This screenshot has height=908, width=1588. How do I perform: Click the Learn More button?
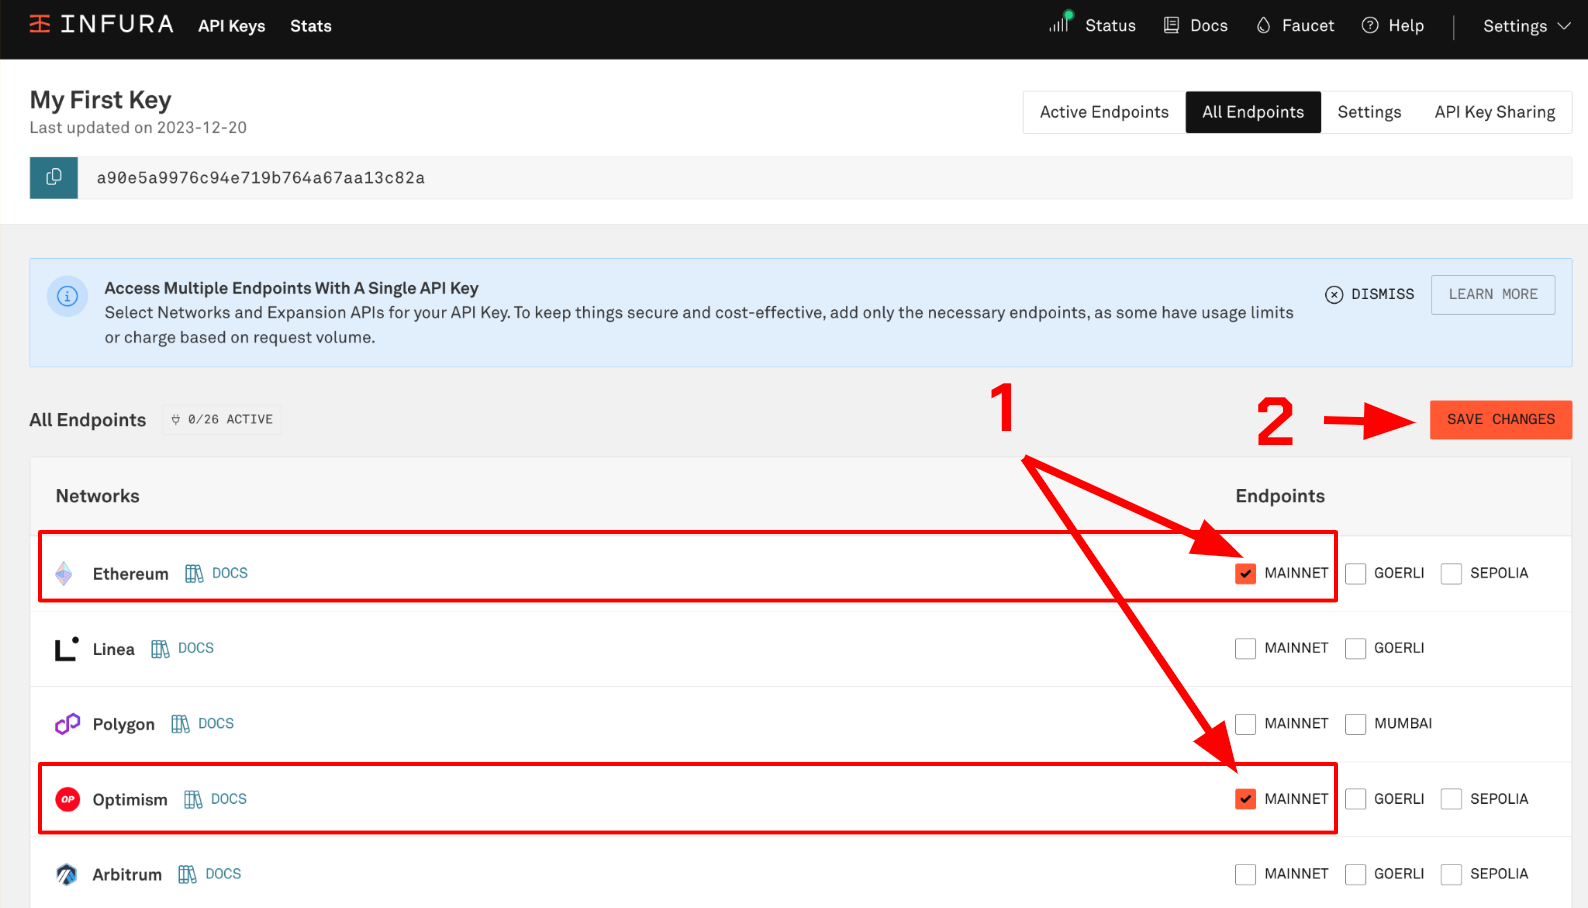[x=1493, y=294]
